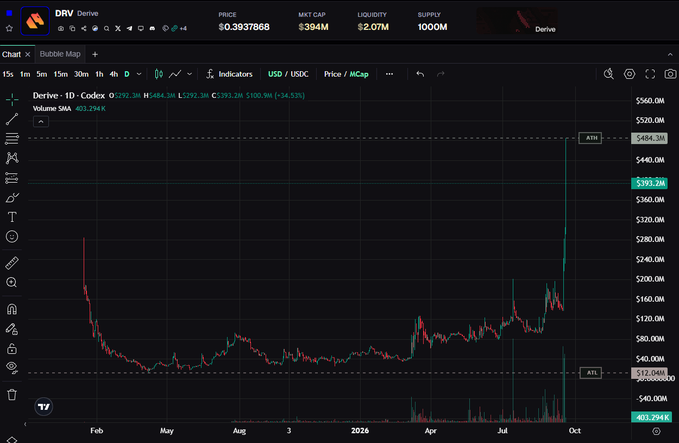This screenshot has width=679, height=443.
Task: Click the quick search icon in chart toolbar
Action: (x=609, y=74)
